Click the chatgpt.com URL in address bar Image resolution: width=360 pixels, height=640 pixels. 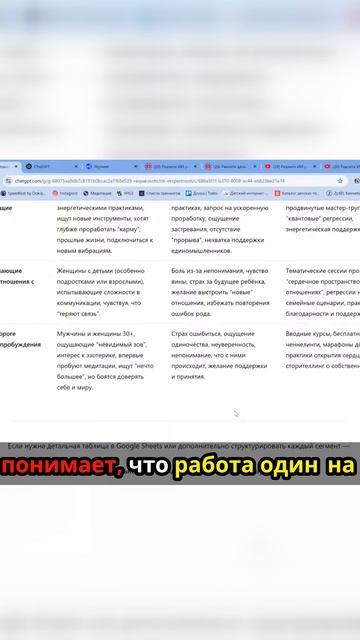(149, 181)
